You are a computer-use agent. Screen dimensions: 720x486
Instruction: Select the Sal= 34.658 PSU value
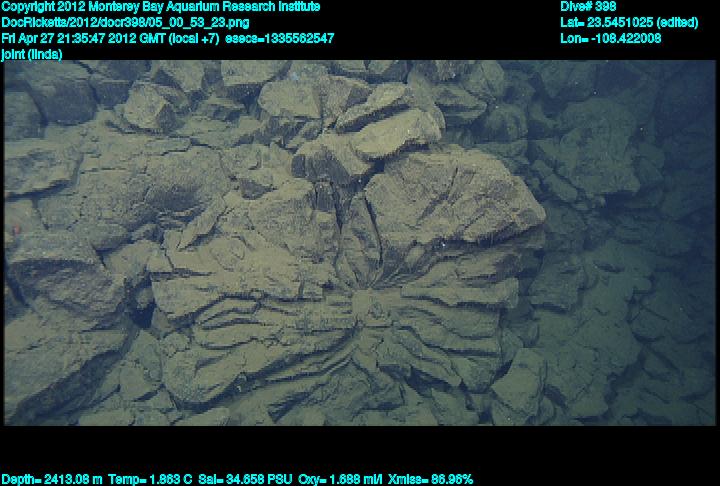tap(245, 480)
